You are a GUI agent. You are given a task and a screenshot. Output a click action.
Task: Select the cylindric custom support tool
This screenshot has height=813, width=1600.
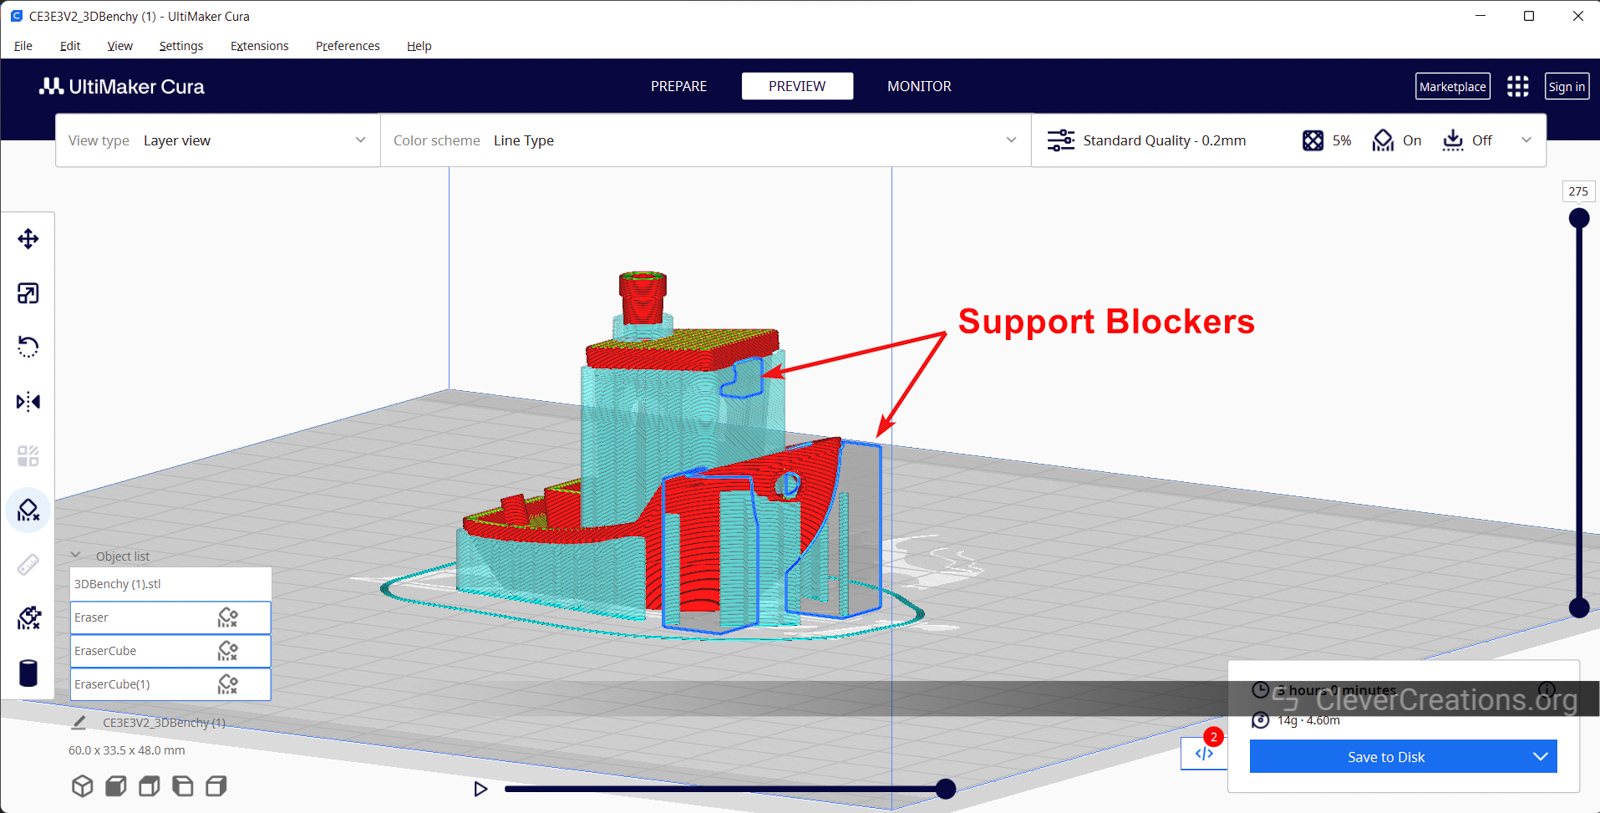click(28, 673)
